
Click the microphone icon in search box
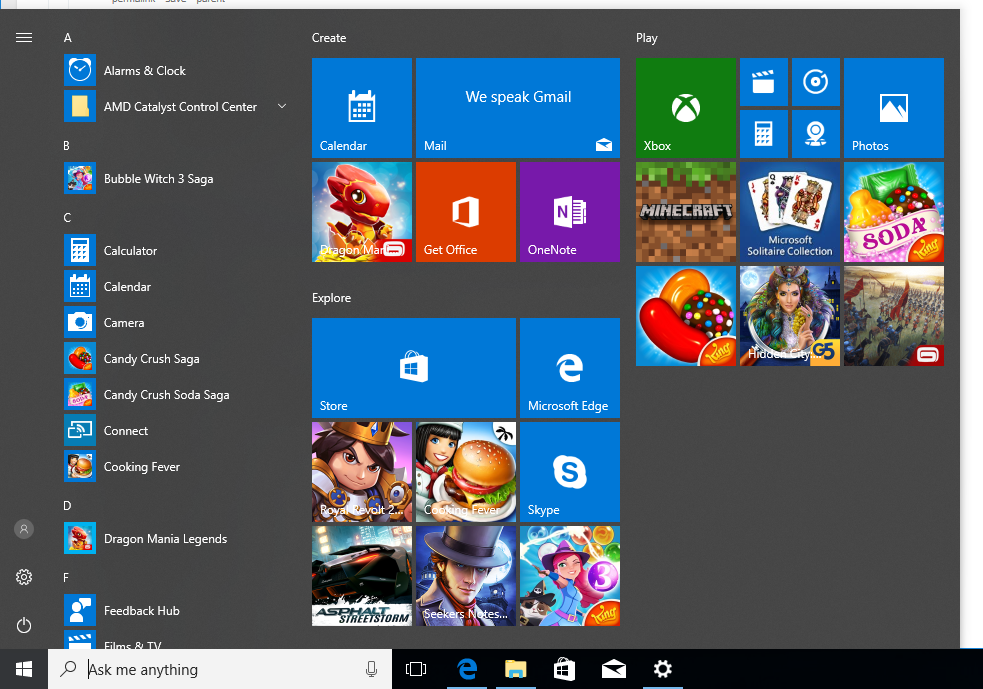pos(371,670)
